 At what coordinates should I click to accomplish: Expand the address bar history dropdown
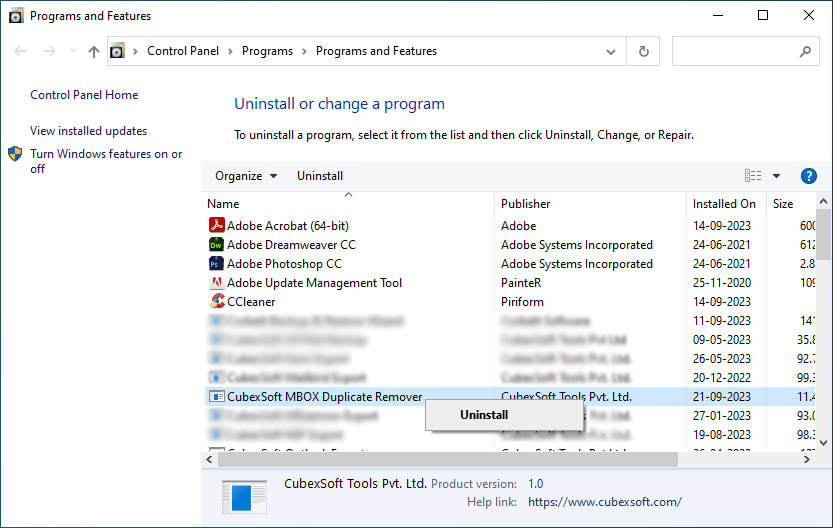(x=611, y=52)
